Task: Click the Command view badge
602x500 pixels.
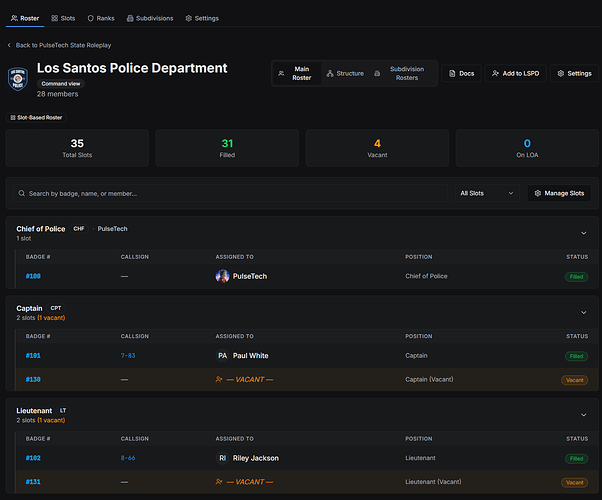Action: tap(61, 84)
